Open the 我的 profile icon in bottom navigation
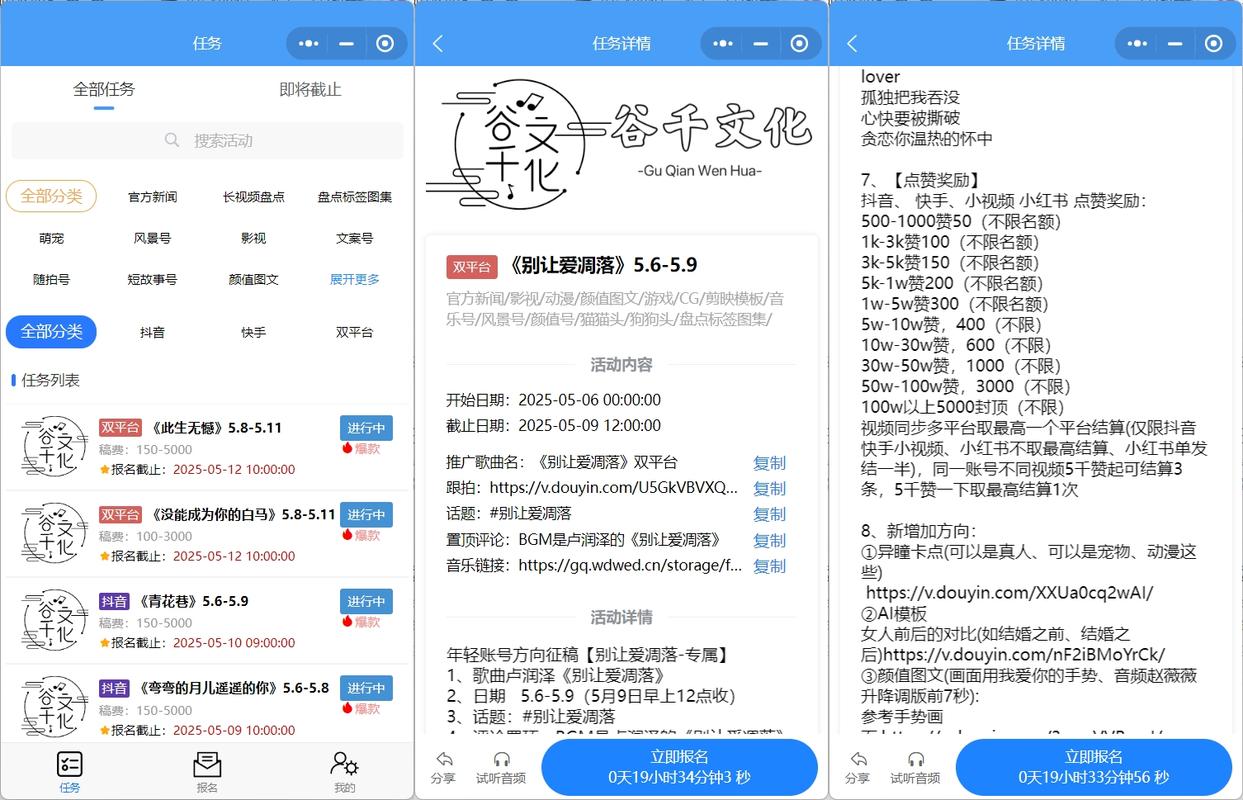Viewport: 1243px width, 800px height. coord(344,765)
